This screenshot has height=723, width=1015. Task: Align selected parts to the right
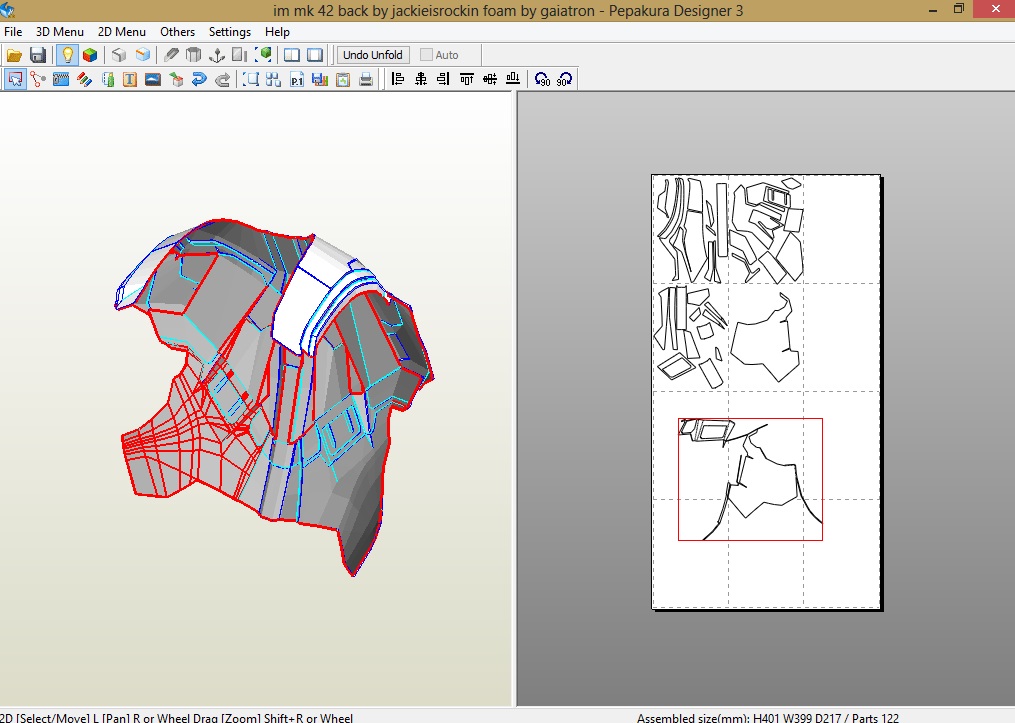click(443, 79)
